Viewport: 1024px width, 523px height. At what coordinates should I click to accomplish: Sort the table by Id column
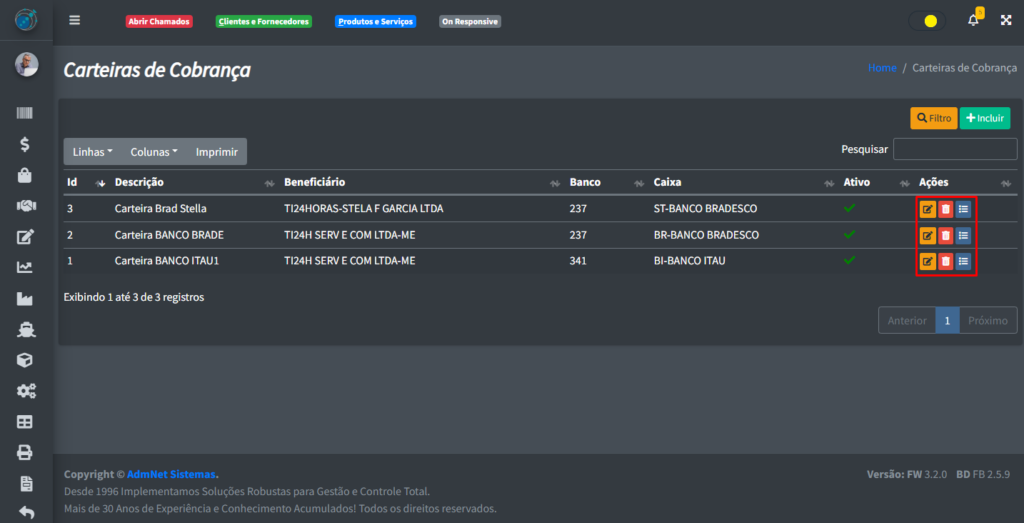coord(85,183)
